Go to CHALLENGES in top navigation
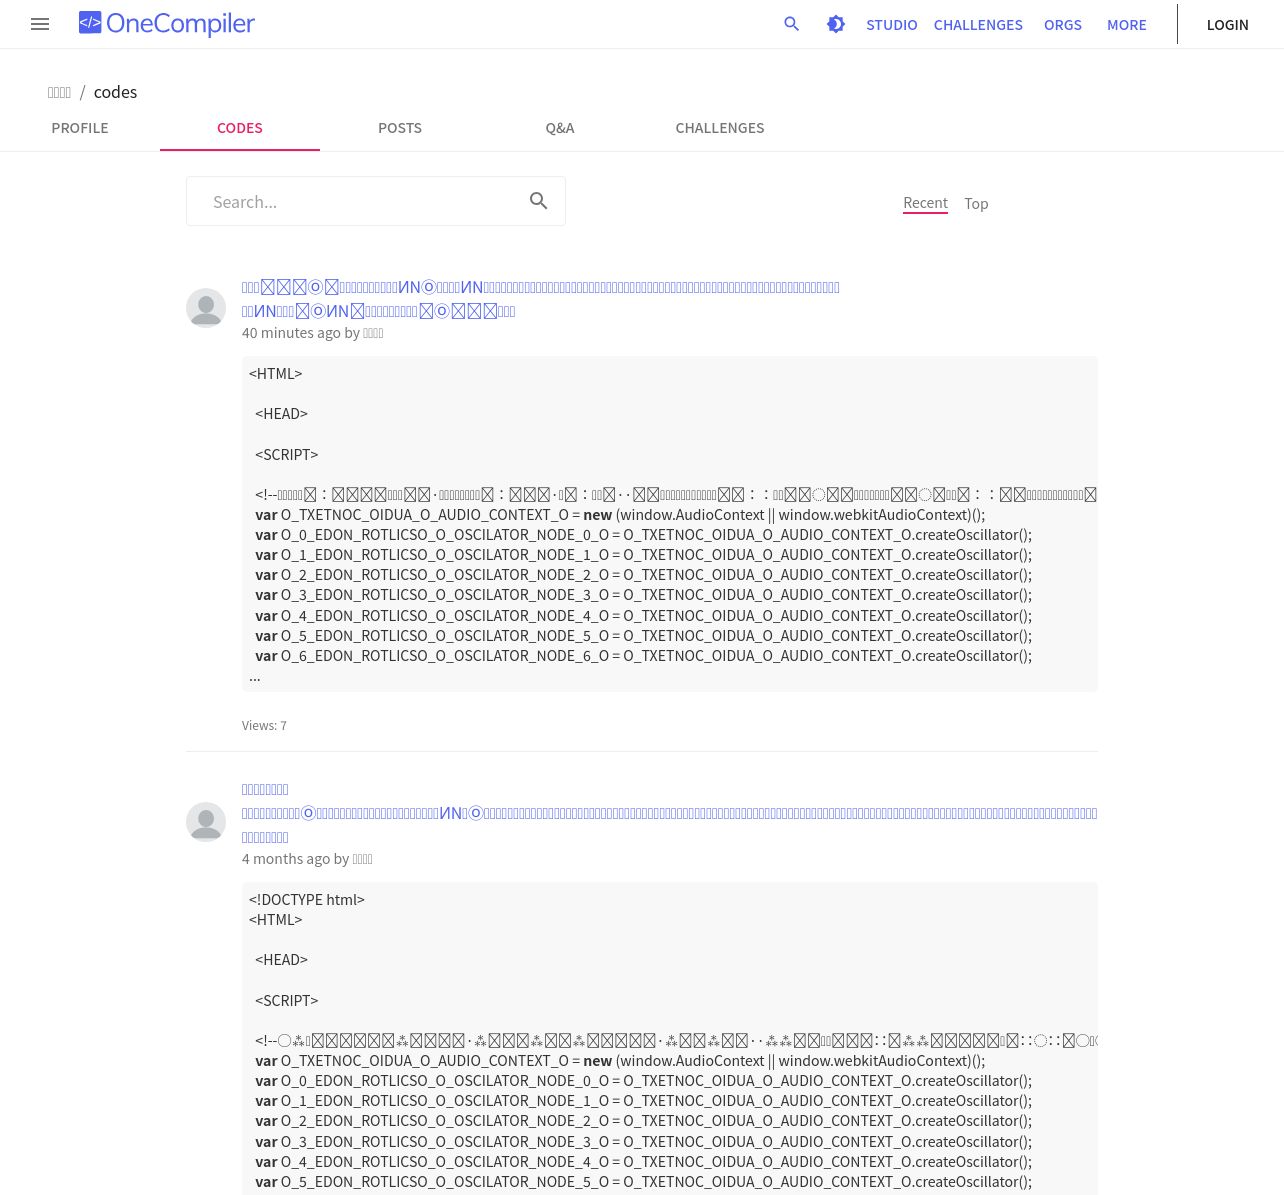This screenshot has height=1195, width=1284. tap(978, 25)
